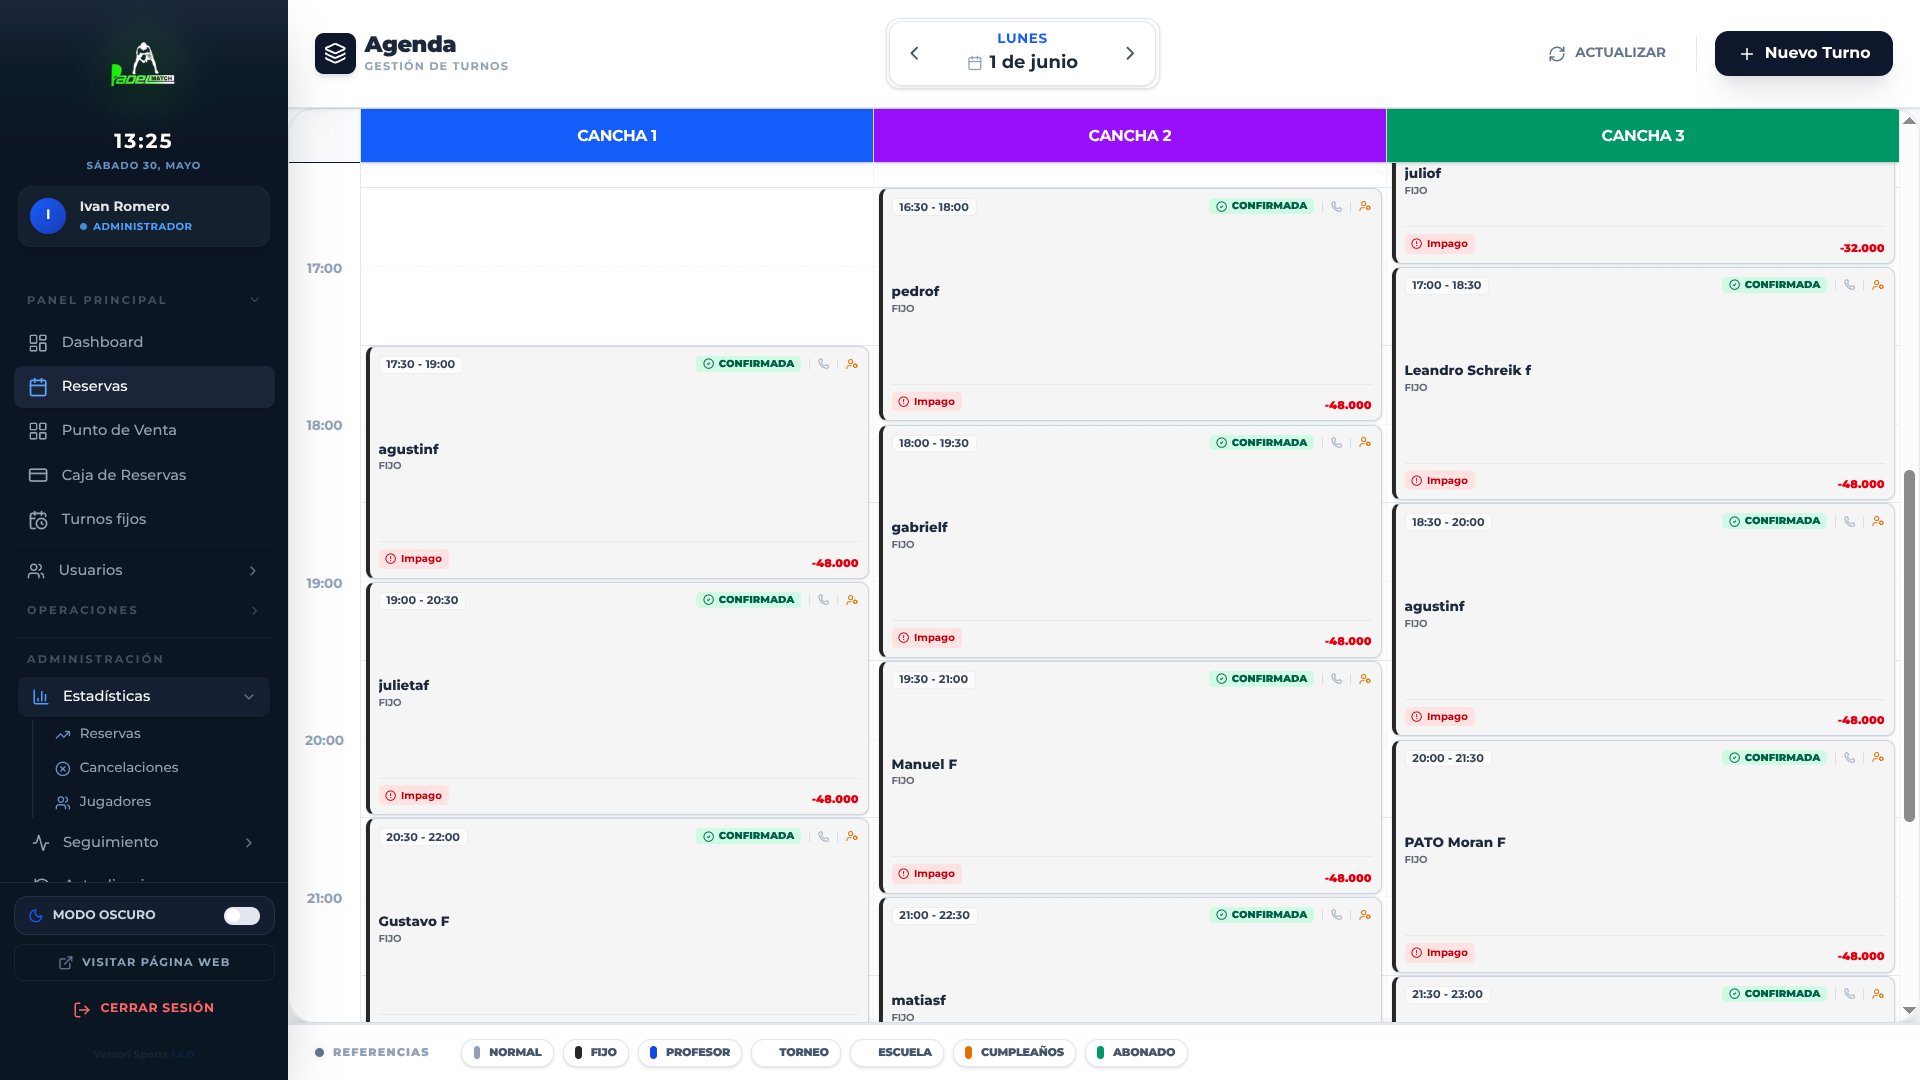Click user icon on PATO Moran booking

(x=1878, y=758)
